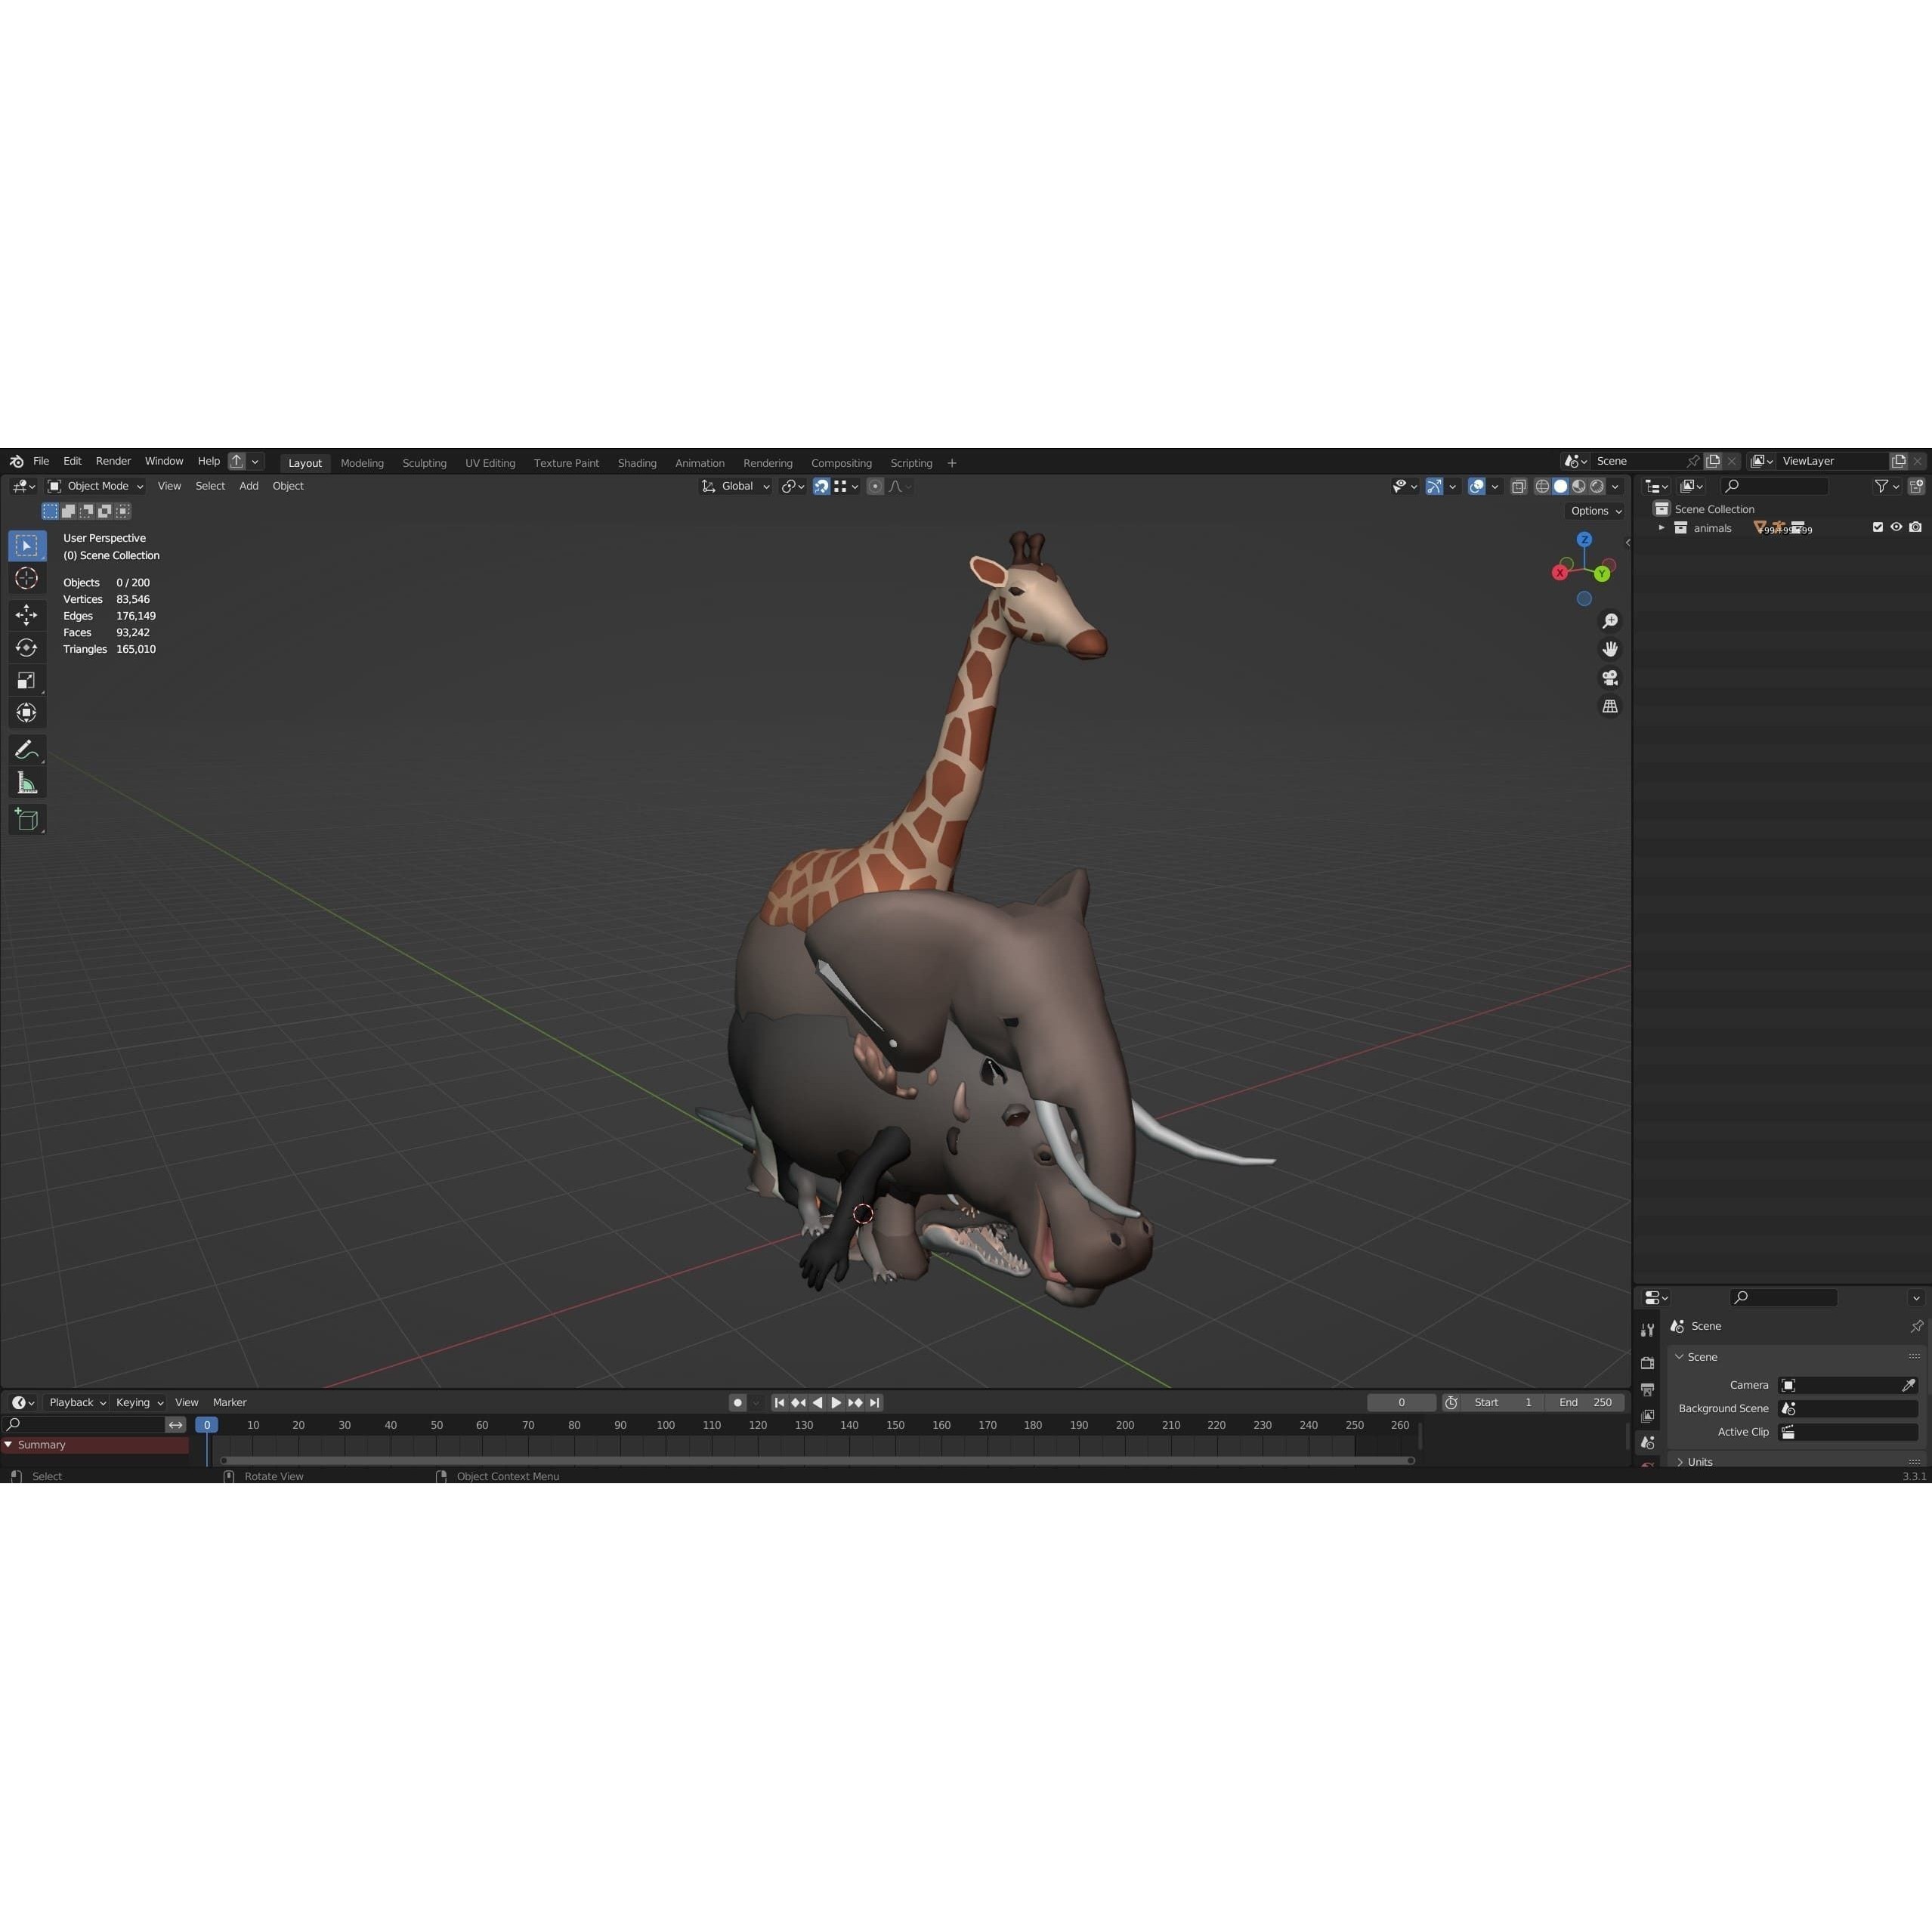The image size is (1932, 1932).
Task: Disable the animals collection checkbox
Action: point(1878,527)
